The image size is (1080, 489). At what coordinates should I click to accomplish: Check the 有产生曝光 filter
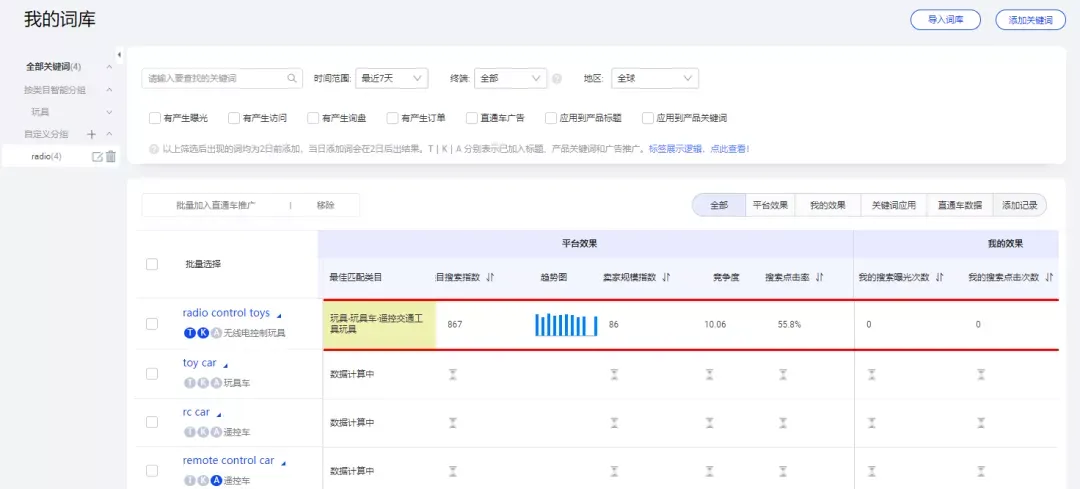(155, 118)
